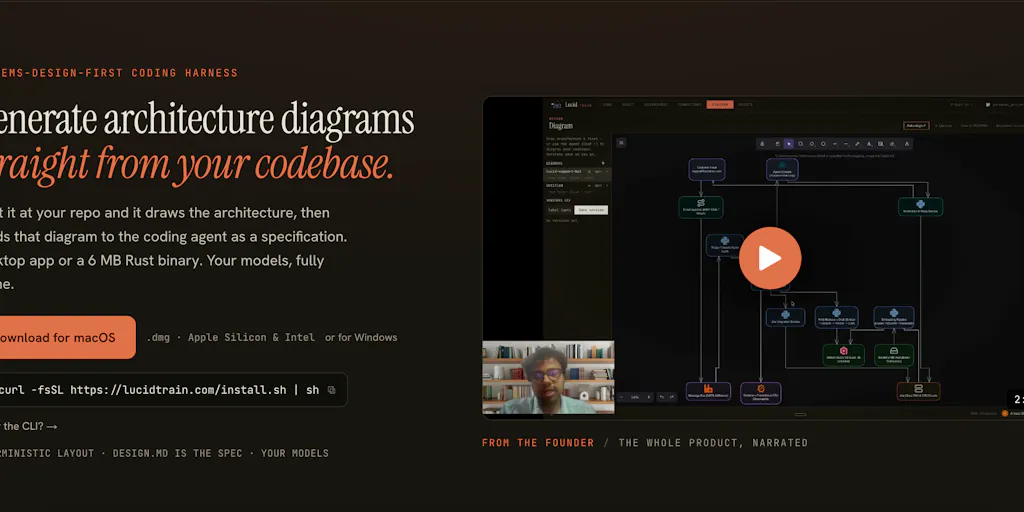Viewport: 1024px width, 512px height.
Task: Zoom in with the canvas plus button
Action: [x=648, y=397]
